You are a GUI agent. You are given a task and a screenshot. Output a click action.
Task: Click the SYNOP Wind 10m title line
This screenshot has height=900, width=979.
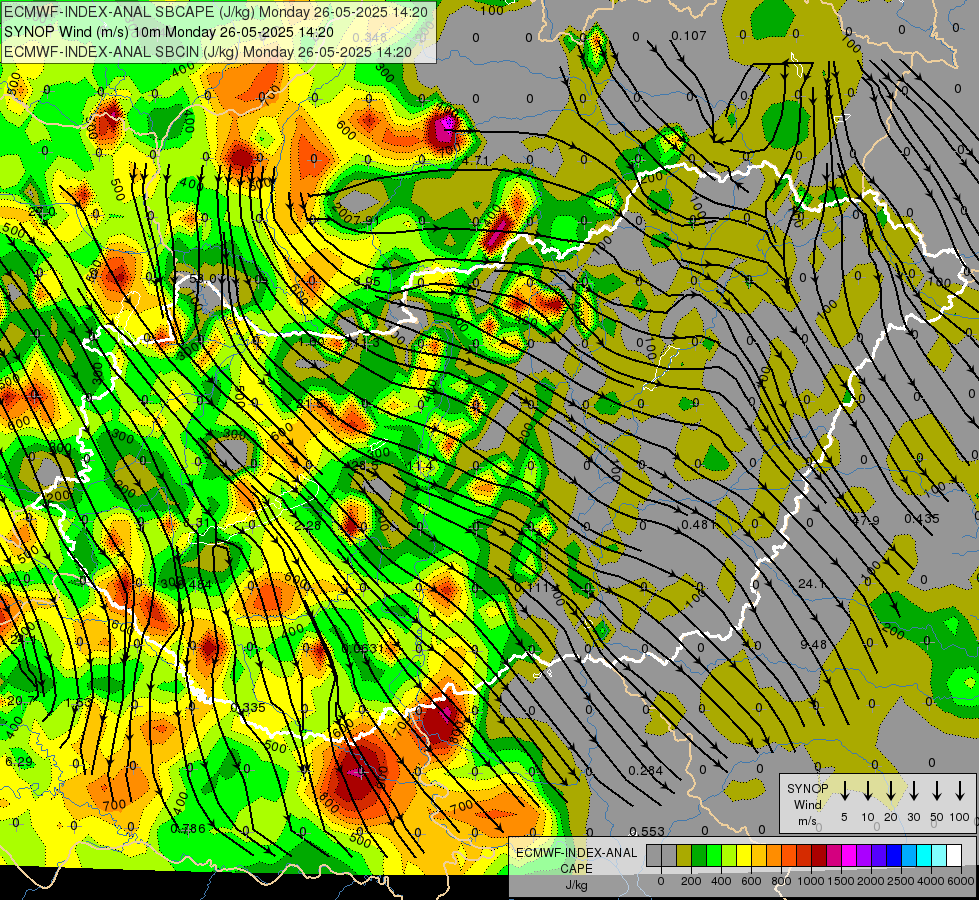tap(169, 32)
